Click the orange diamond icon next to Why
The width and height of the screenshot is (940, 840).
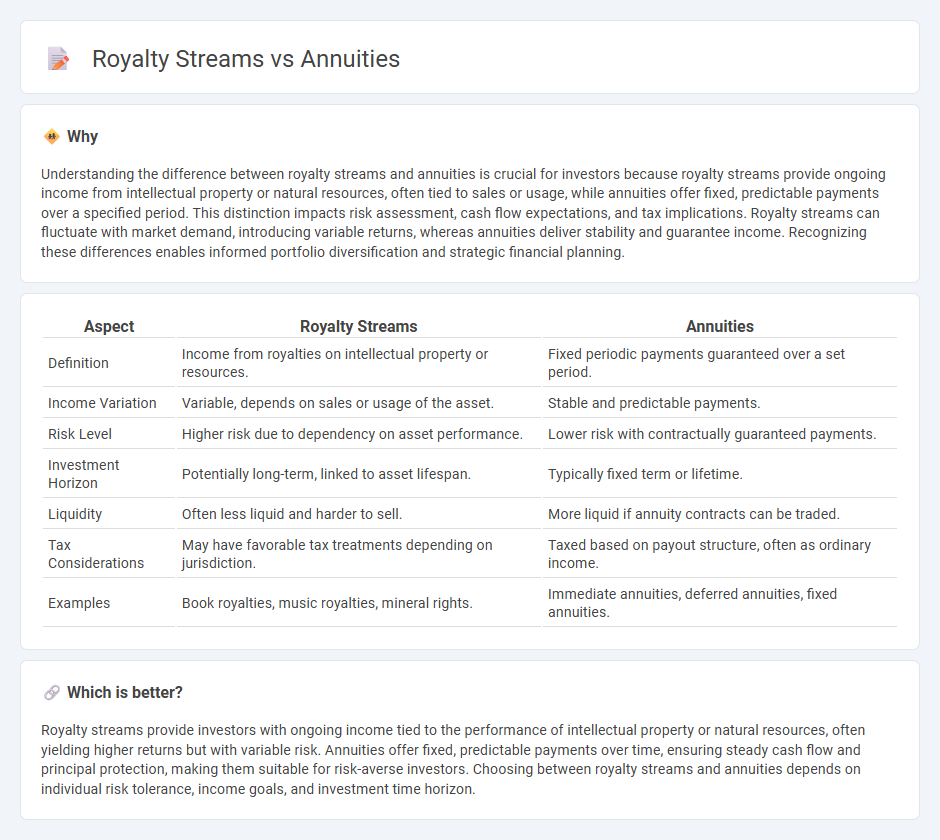pos(52,137)
